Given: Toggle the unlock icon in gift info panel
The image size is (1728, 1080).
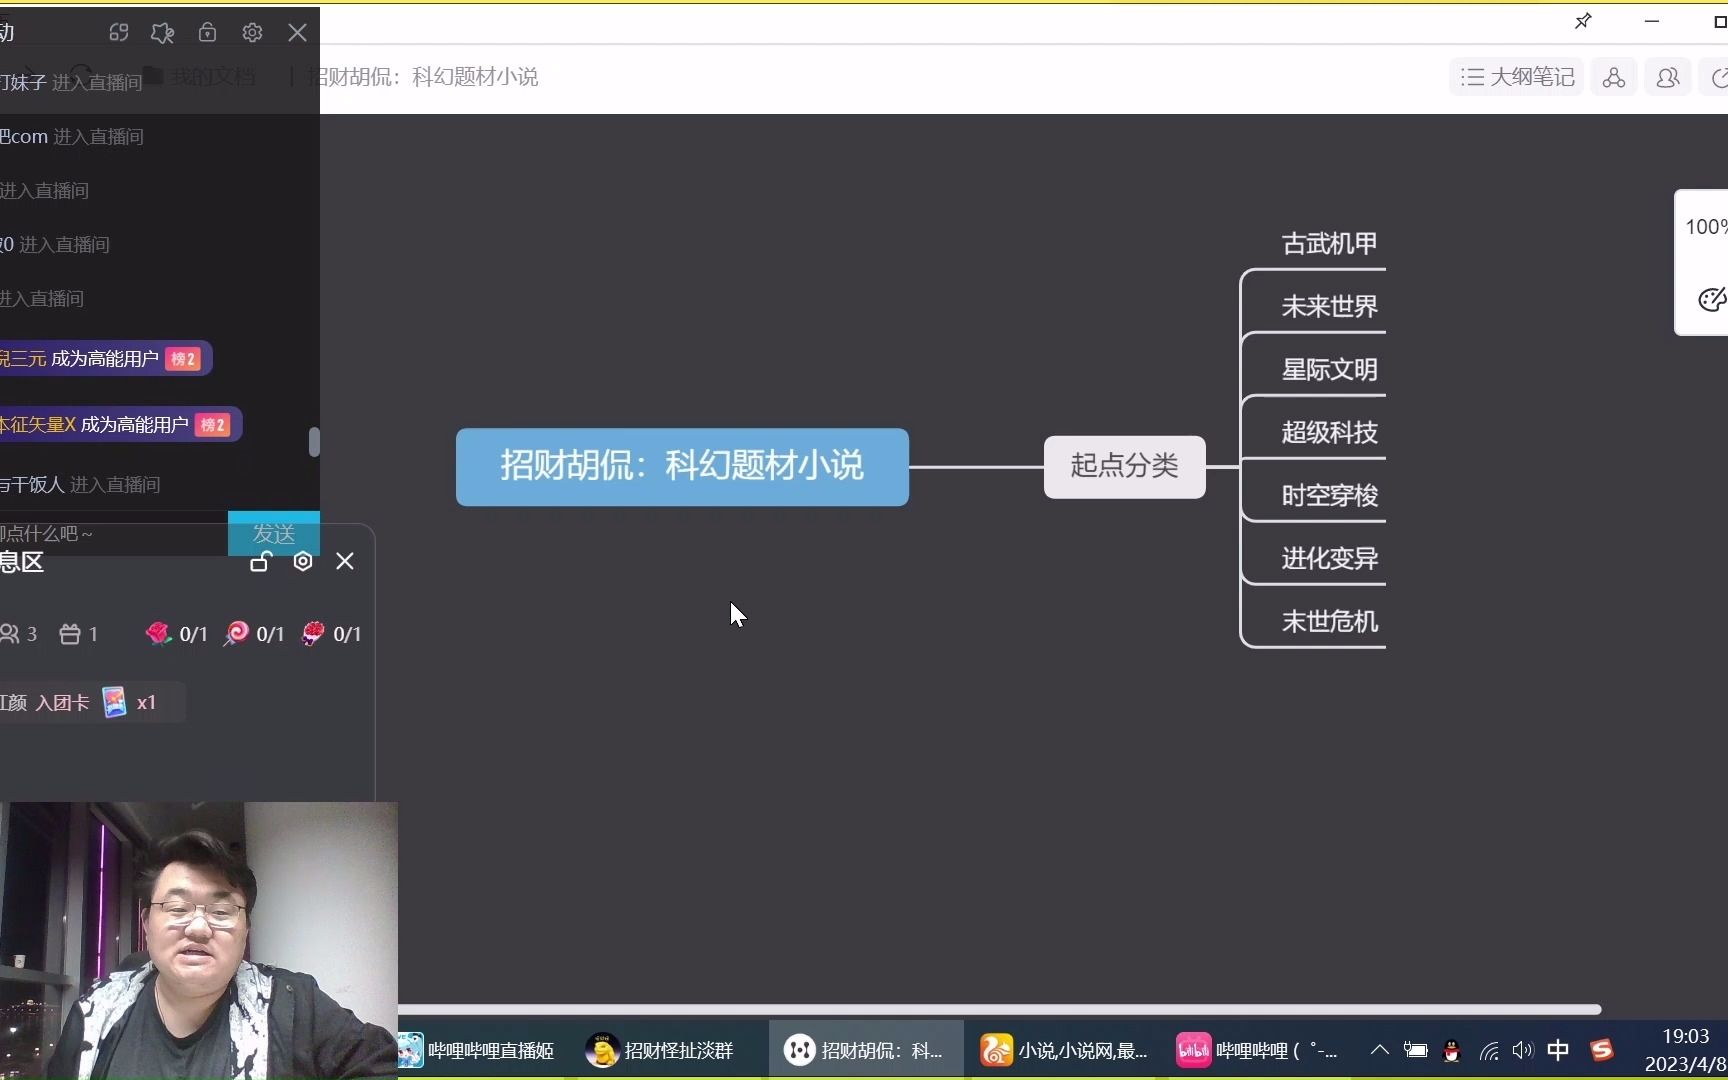Looking at the screenshot, I should pos(260,561).
